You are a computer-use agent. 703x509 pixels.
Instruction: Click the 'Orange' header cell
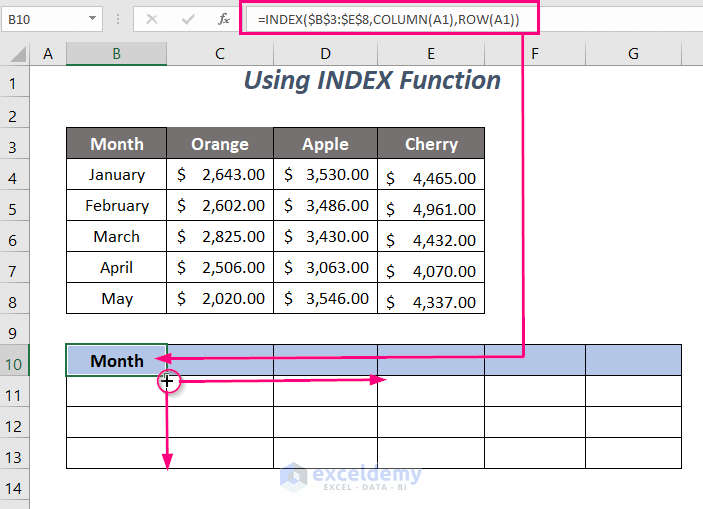tap(220, 144)
